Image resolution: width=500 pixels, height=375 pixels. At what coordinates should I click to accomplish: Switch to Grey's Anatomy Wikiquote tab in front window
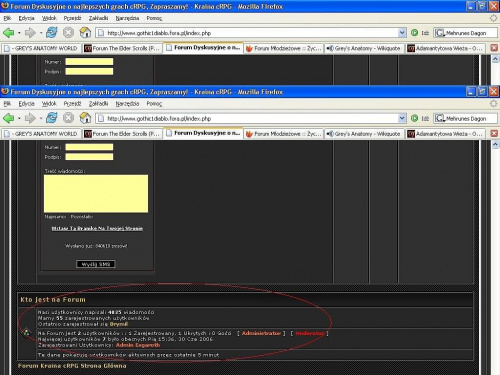364,134
